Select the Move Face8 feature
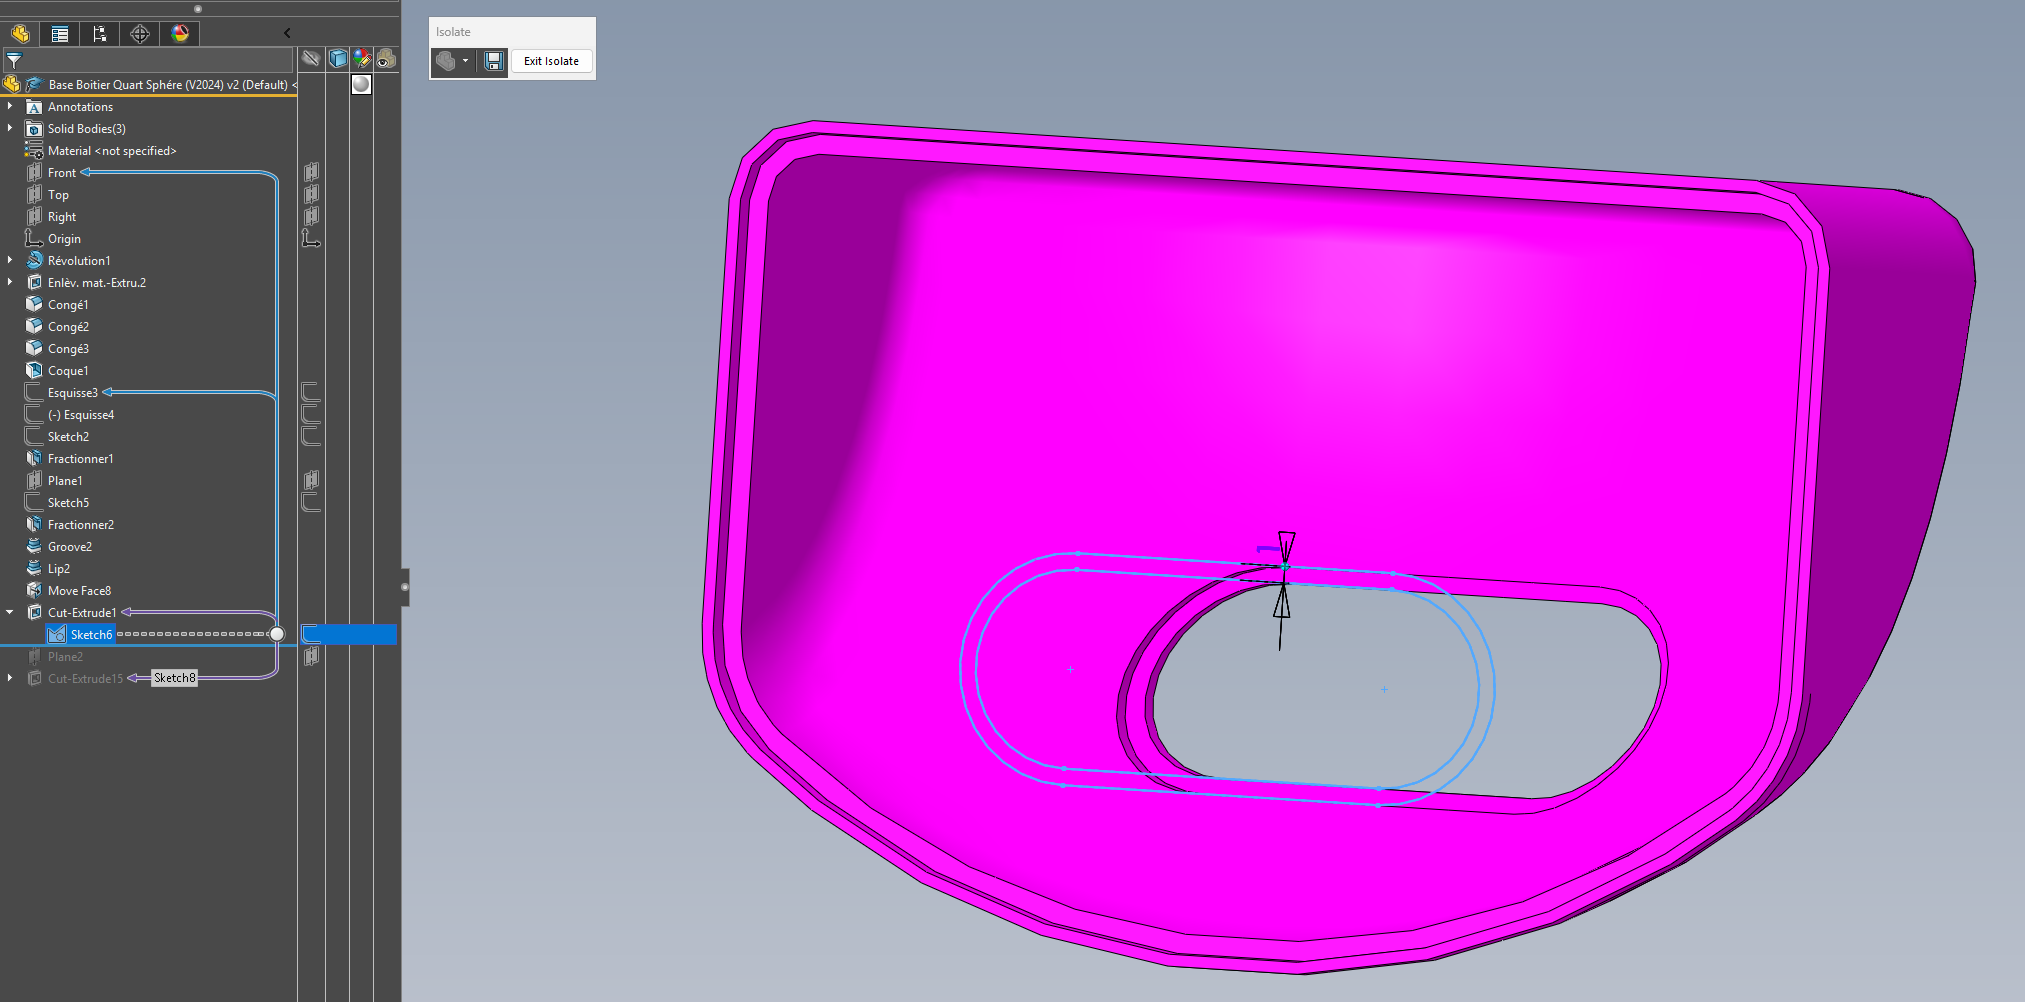2025x1002 pixels. pyautogui.click(x=79, y=591)
